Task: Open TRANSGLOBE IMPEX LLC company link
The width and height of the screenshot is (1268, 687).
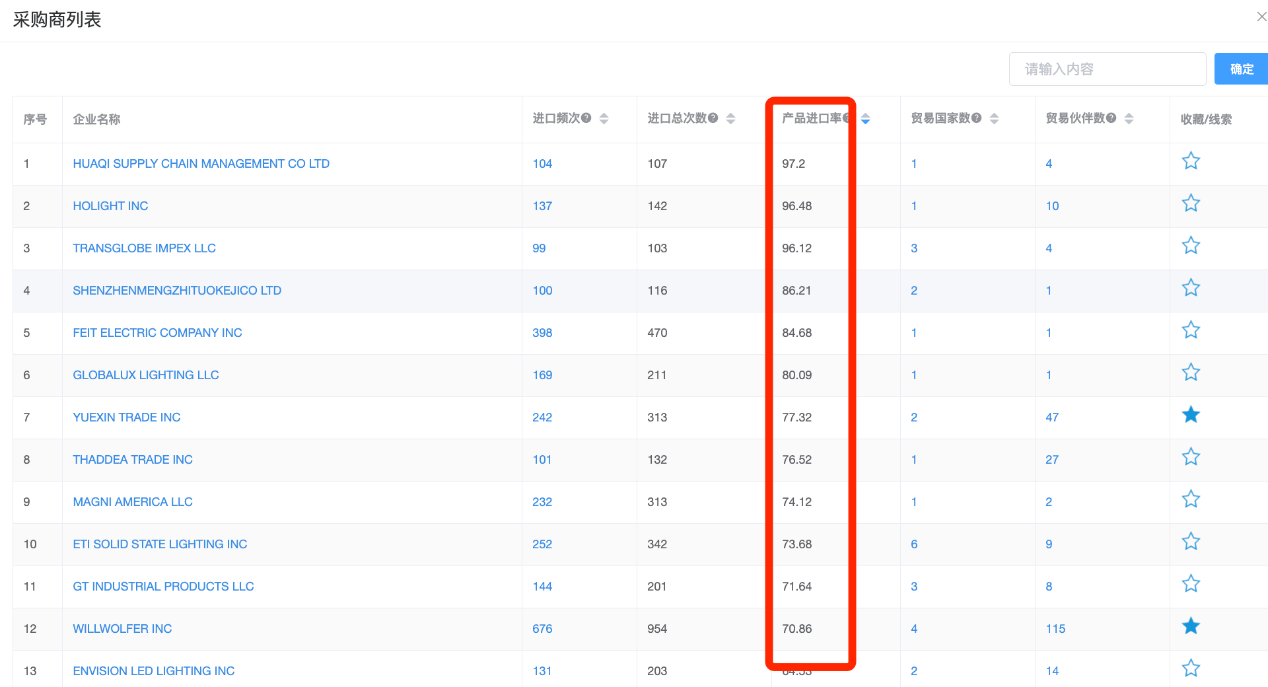Action: click(x=144, y=248)
